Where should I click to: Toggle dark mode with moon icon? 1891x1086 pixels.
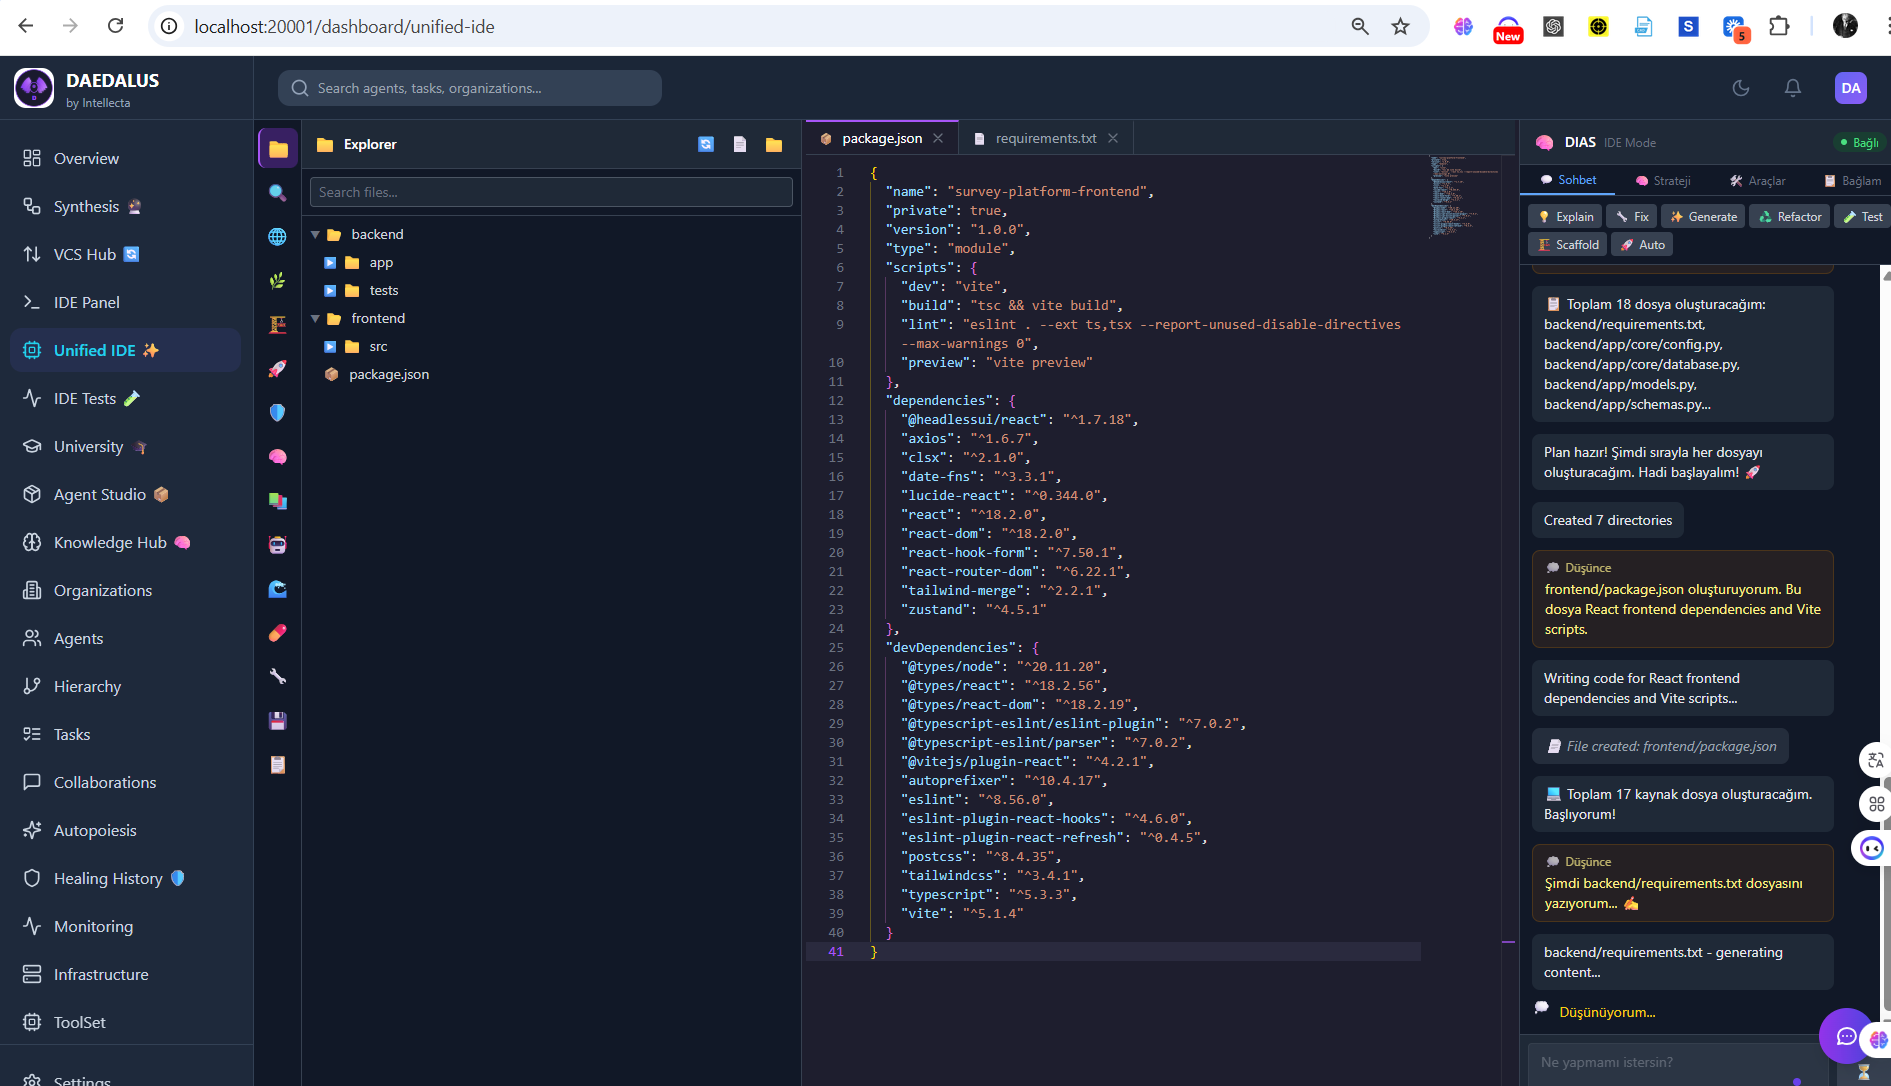1741,88
